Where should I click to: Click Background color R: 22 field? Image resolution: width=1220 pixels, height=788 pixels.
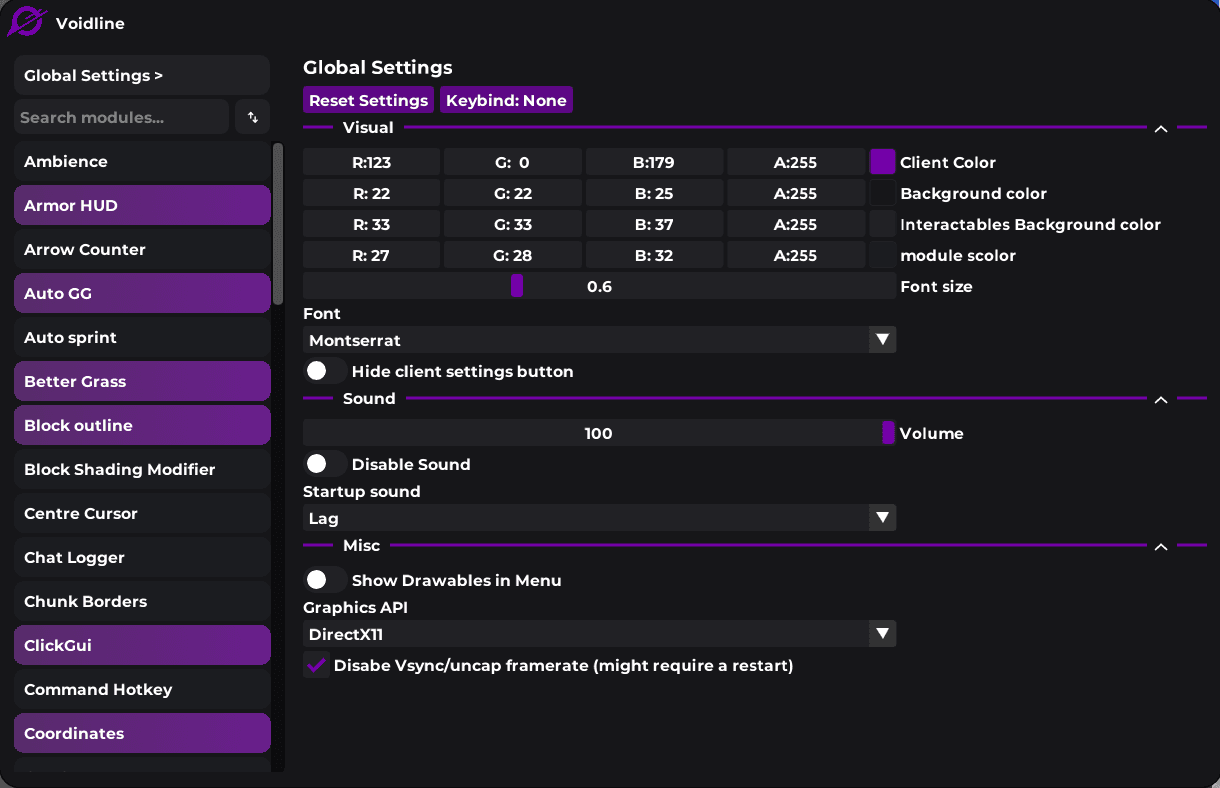(x=371, y=193)
